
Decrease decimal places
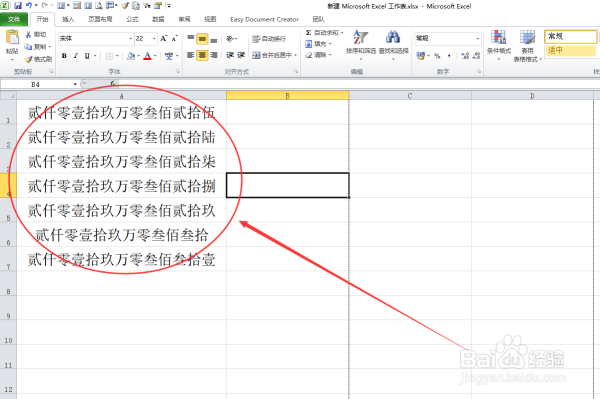[476, 56]
